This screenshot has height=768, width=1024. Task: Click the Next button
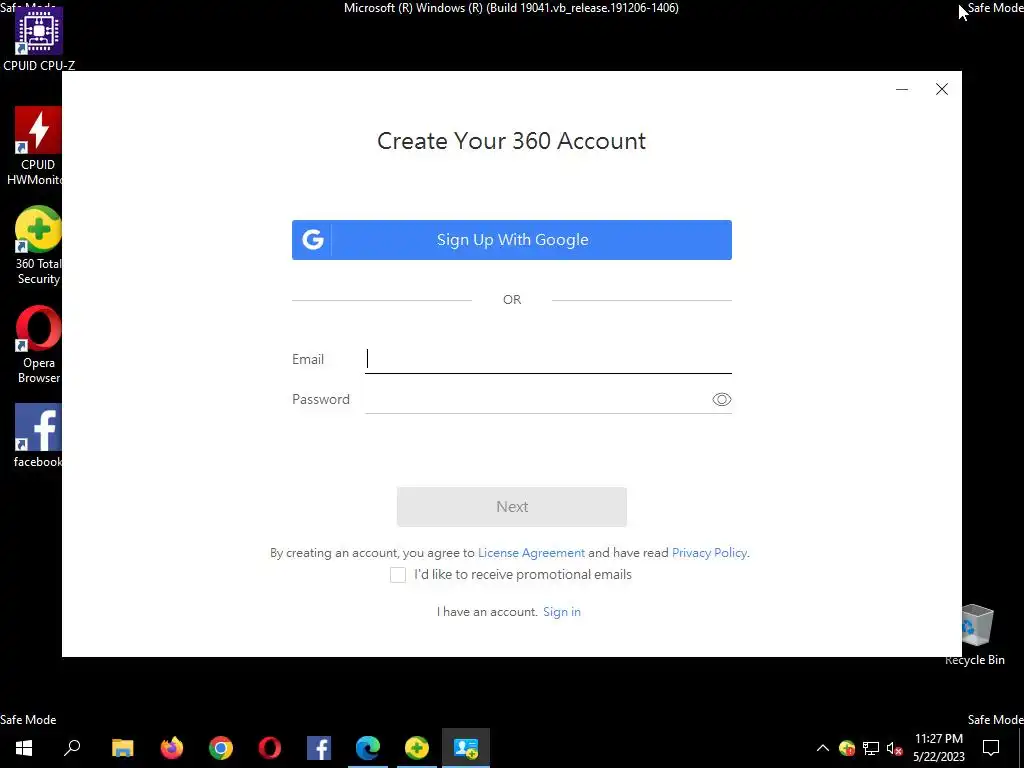tap(511, 507)
